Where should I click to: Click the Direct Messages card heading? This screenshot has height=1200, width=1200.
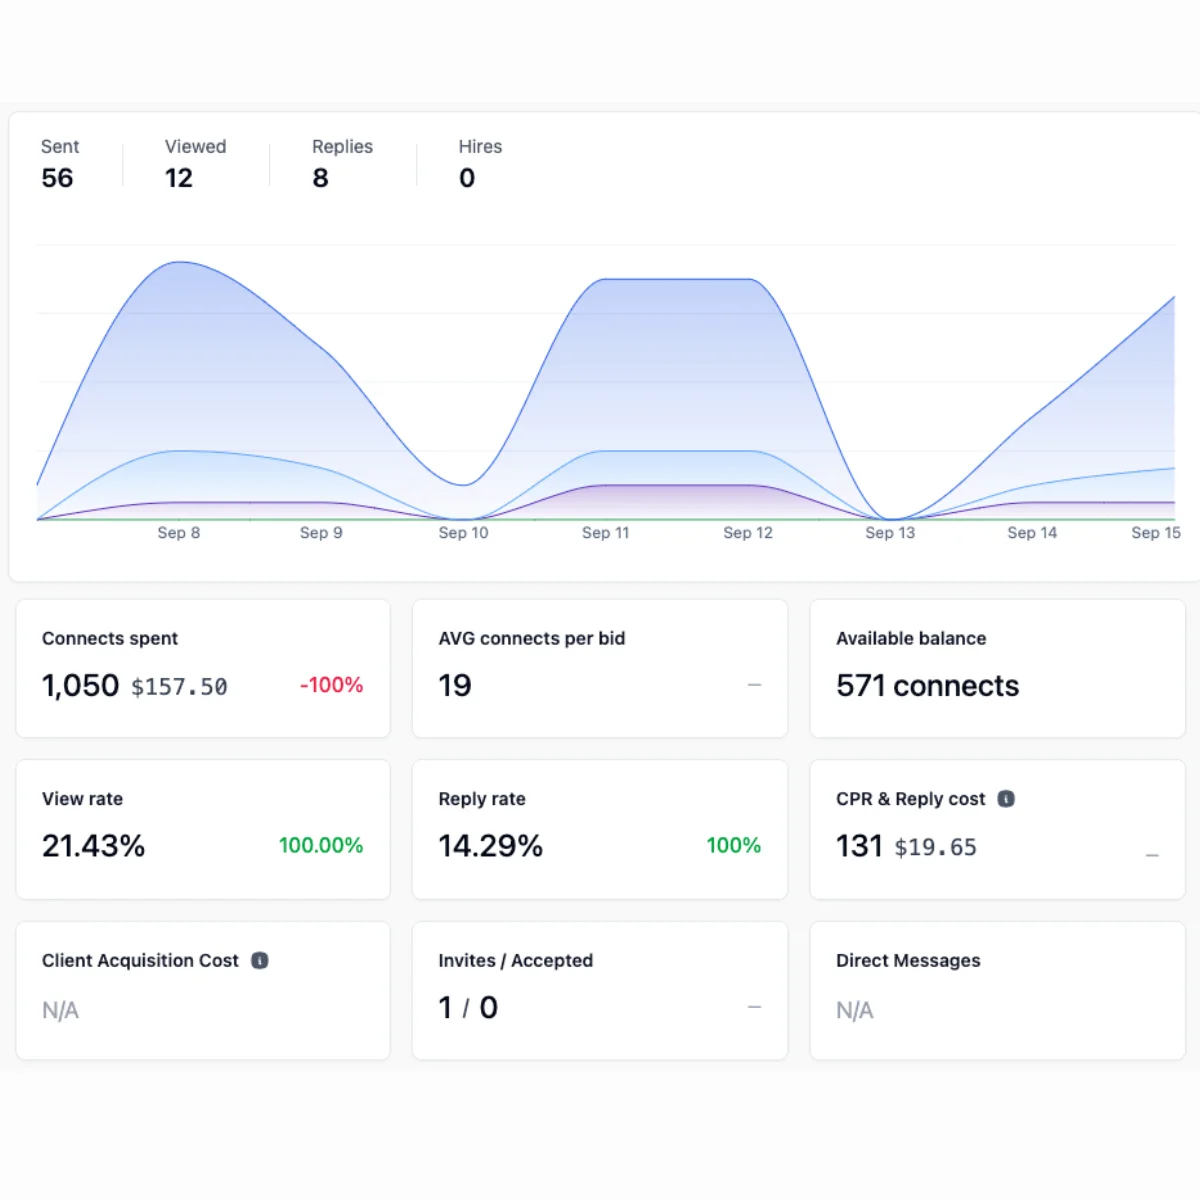908,961
